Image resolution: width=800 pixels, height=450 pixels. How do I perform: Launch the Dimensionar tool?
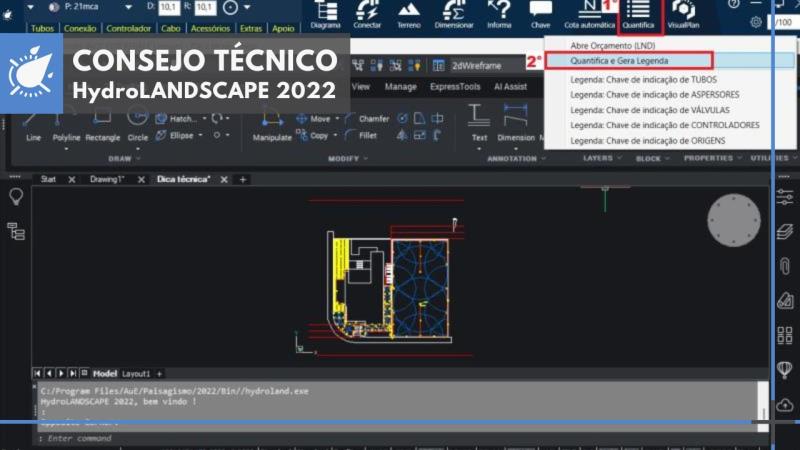coord(454,15)
